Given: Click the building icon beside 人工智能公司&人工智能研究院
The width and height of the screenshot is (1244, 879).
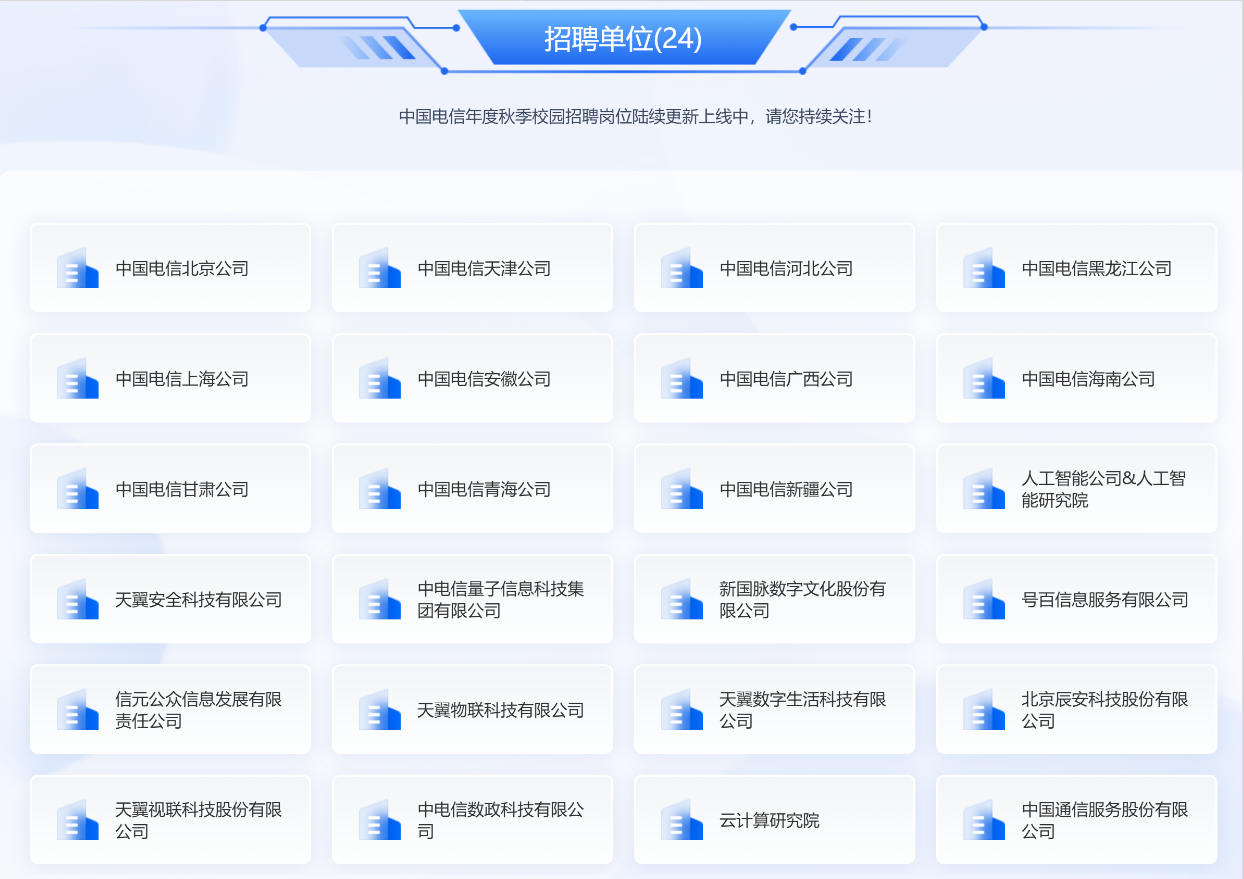Looking at the screenshot, I should (984, 489).
